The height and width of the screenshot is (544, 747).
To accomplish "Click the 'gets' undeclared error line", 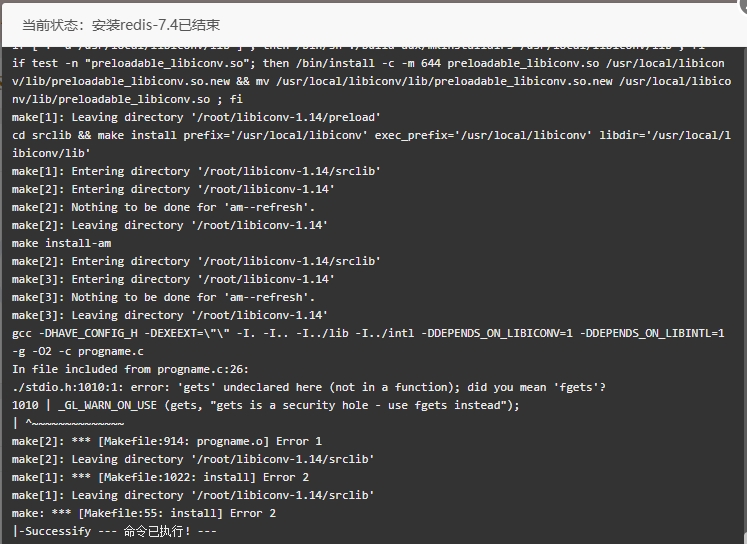I will (x=309, y=387).
